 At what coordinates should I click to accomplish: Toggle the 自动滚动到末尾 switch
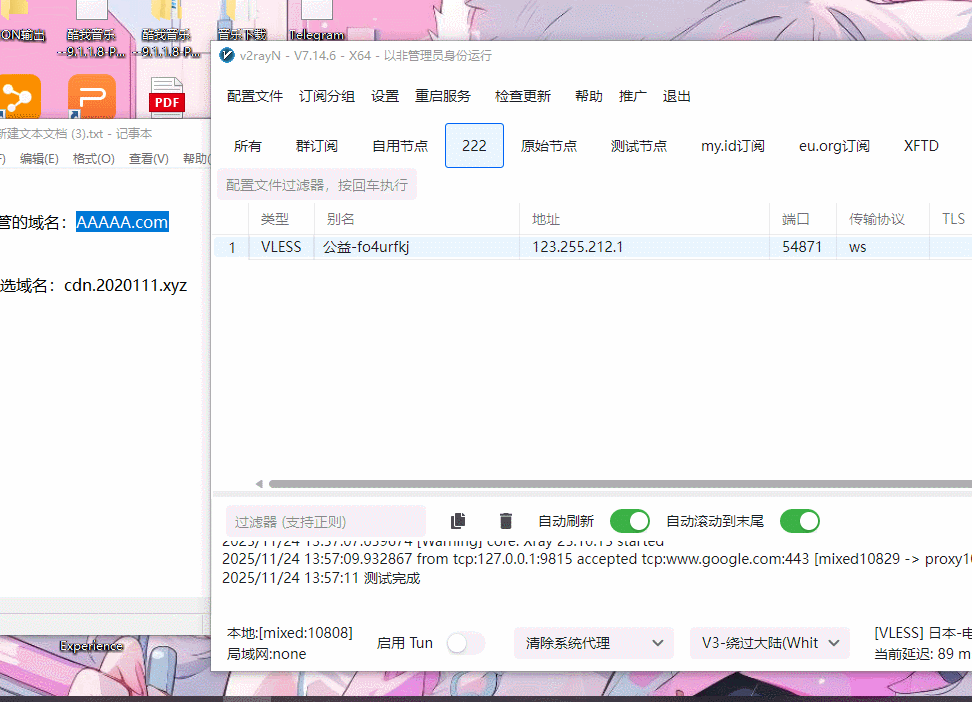800,521
